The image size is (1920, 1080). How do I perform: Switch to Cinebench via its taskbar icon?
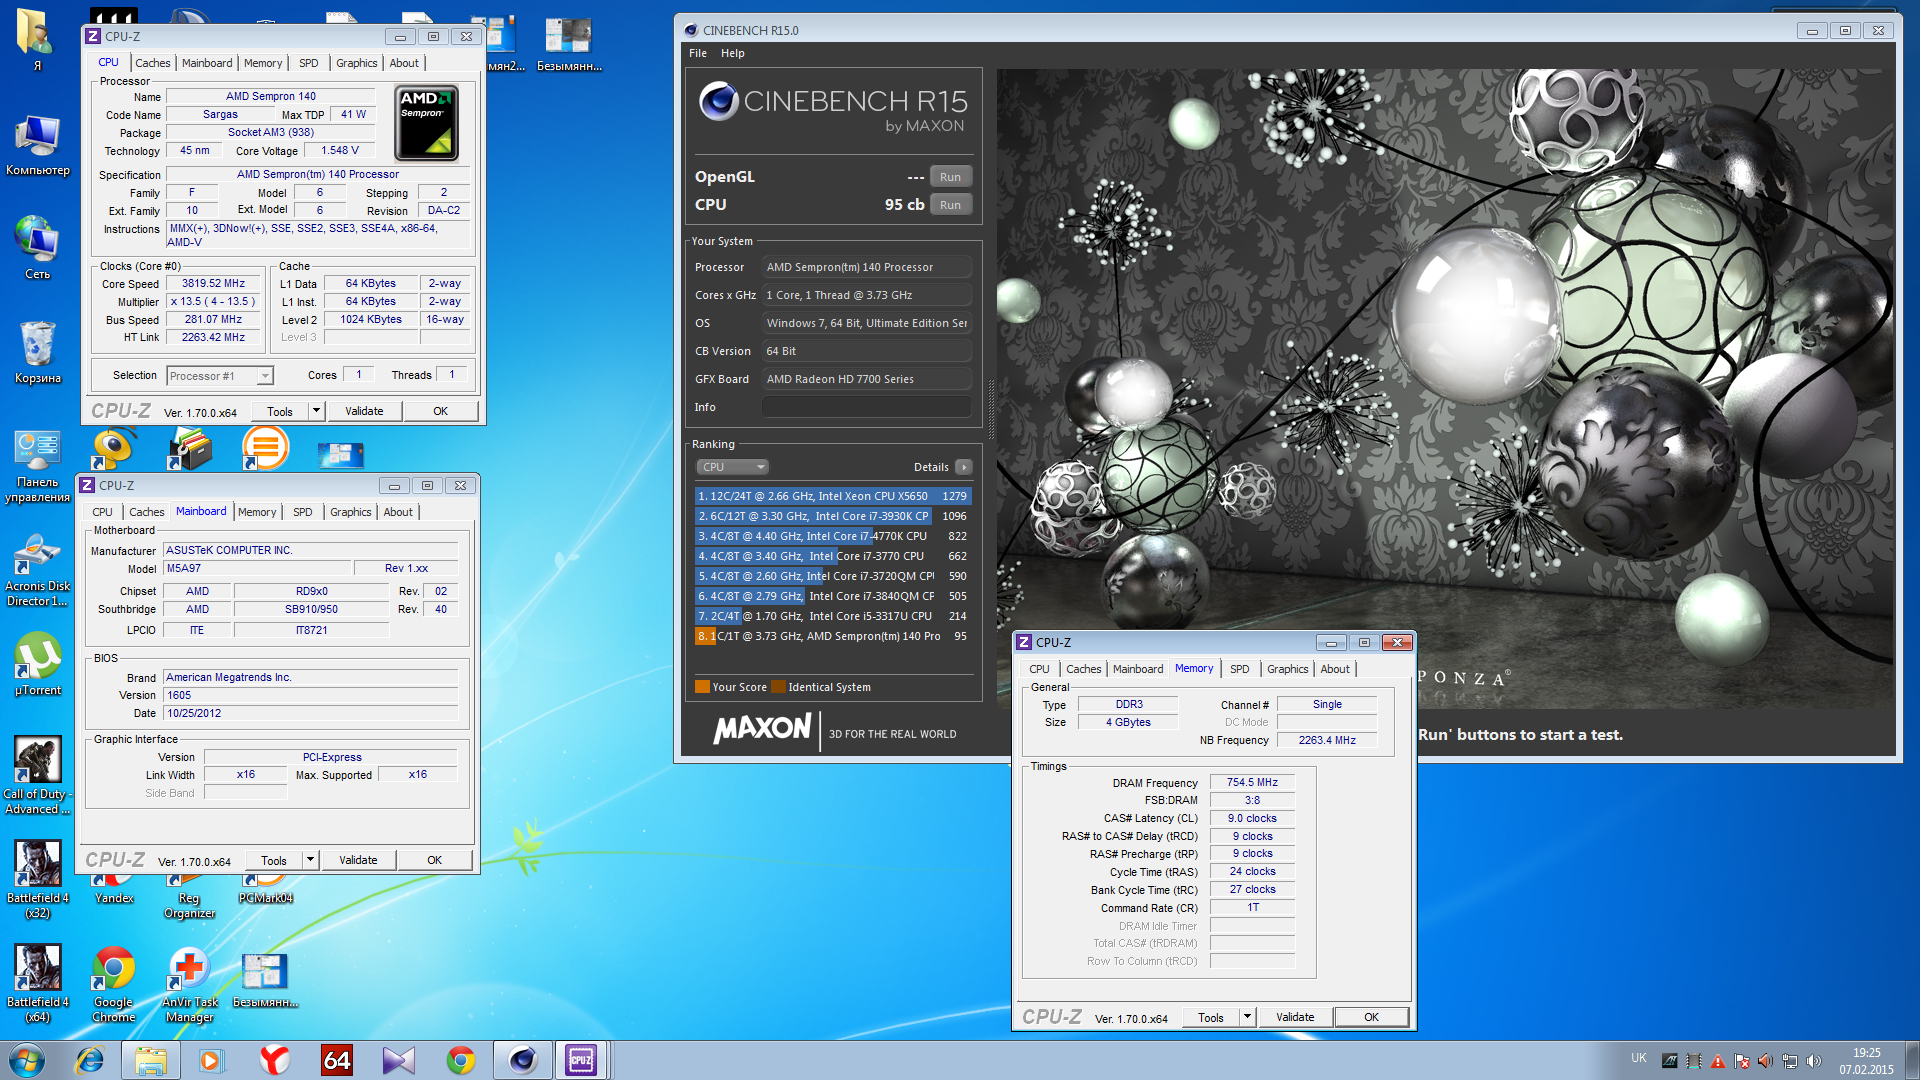522,1060
